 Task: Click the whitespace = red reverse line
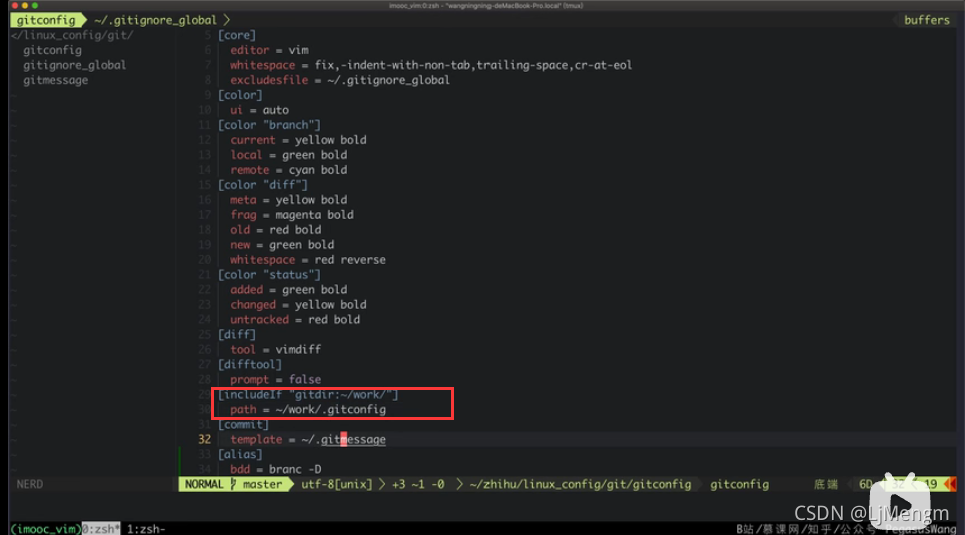308,260
